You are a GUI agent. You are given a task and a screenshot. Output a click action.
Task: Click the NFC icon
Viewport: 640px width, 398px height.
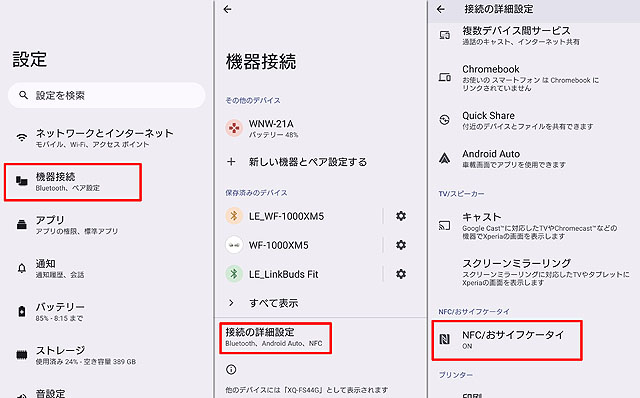point(444,339)
